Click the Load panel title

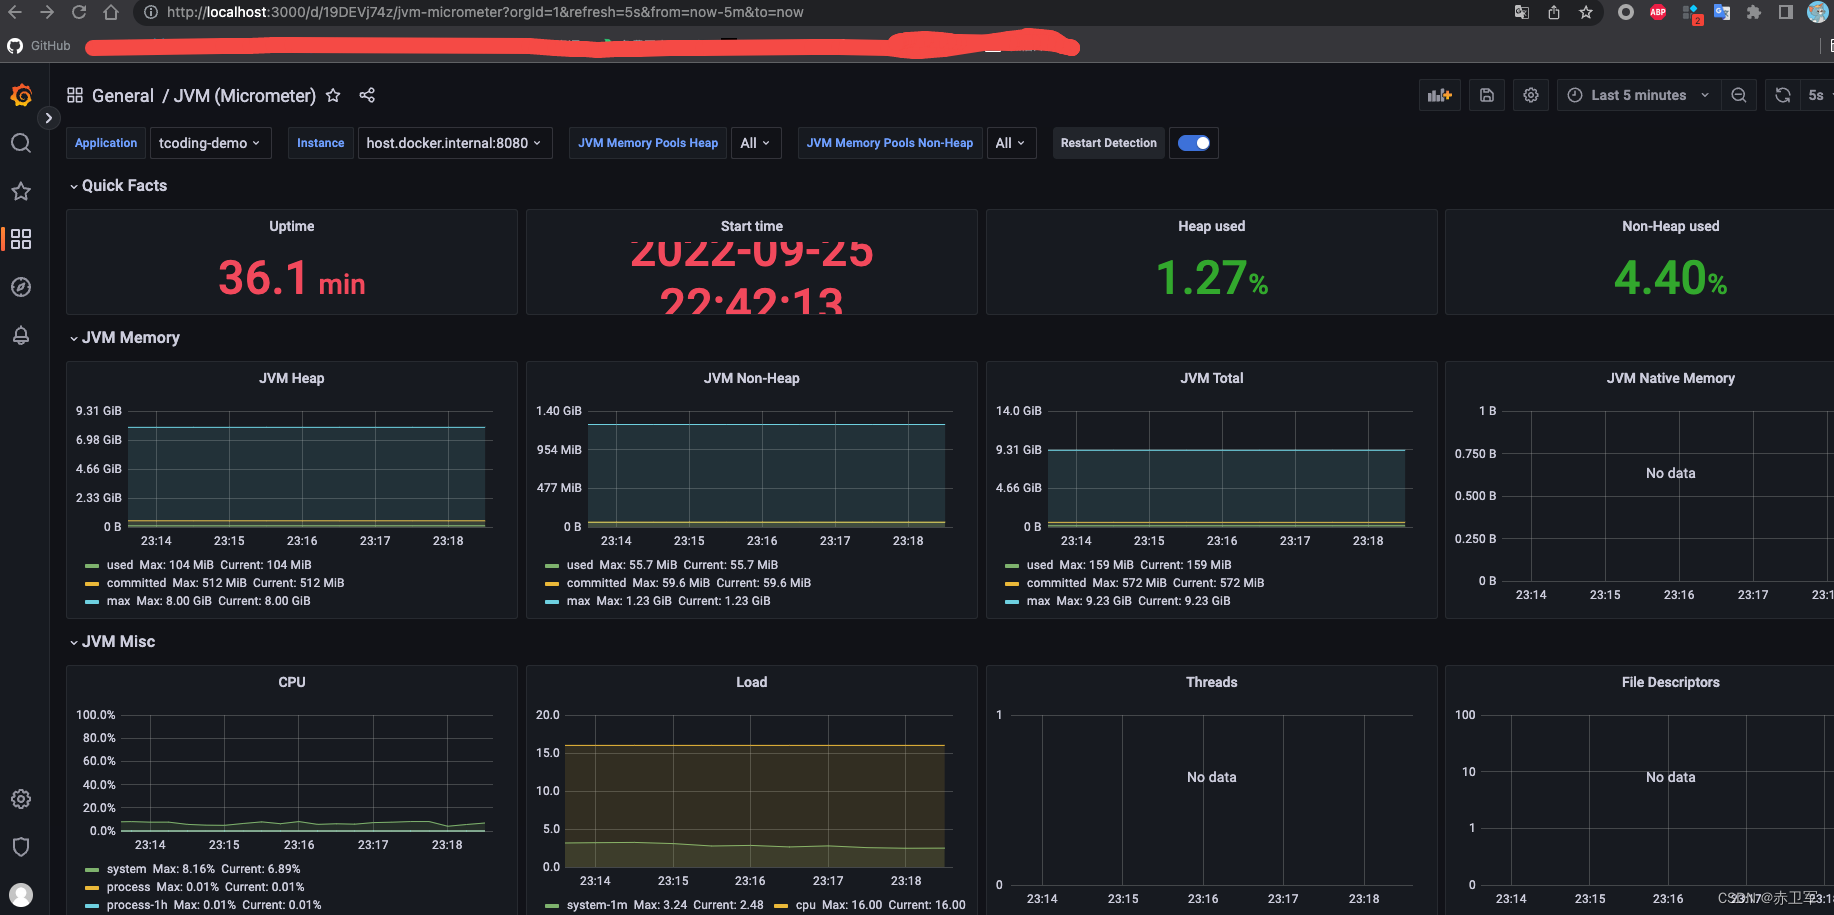752,682
